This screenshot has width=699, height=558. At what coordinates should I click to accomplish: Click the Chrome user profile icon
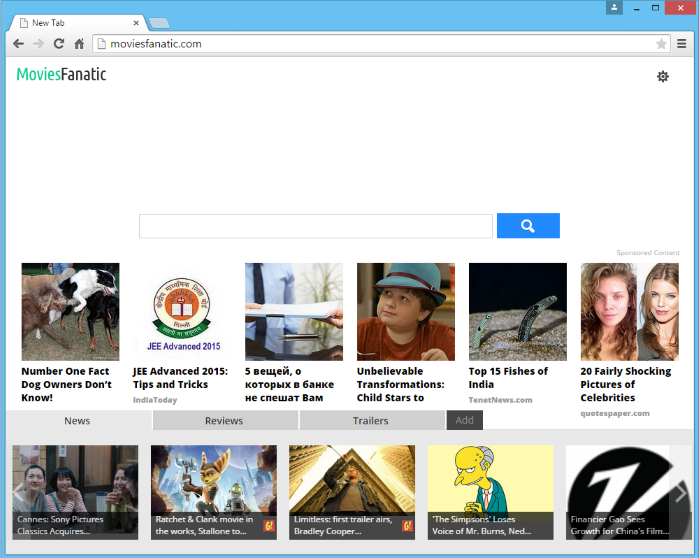pos(614,8)
